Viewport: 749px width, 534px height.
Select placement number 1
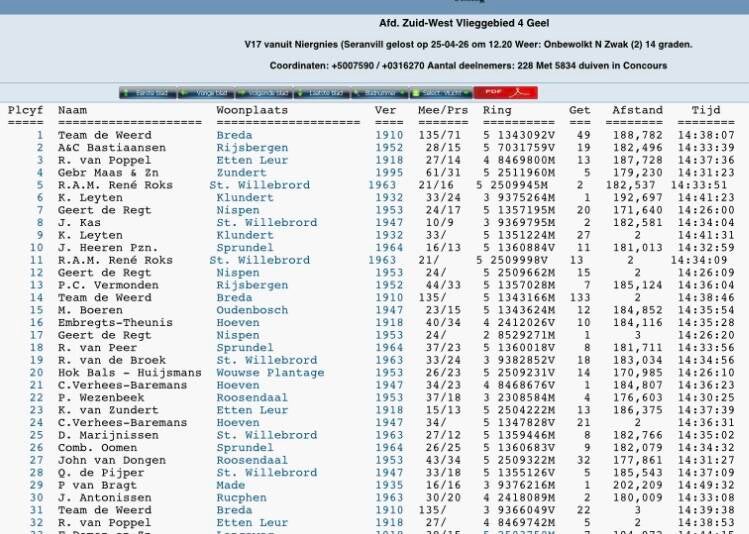point(40,135)
